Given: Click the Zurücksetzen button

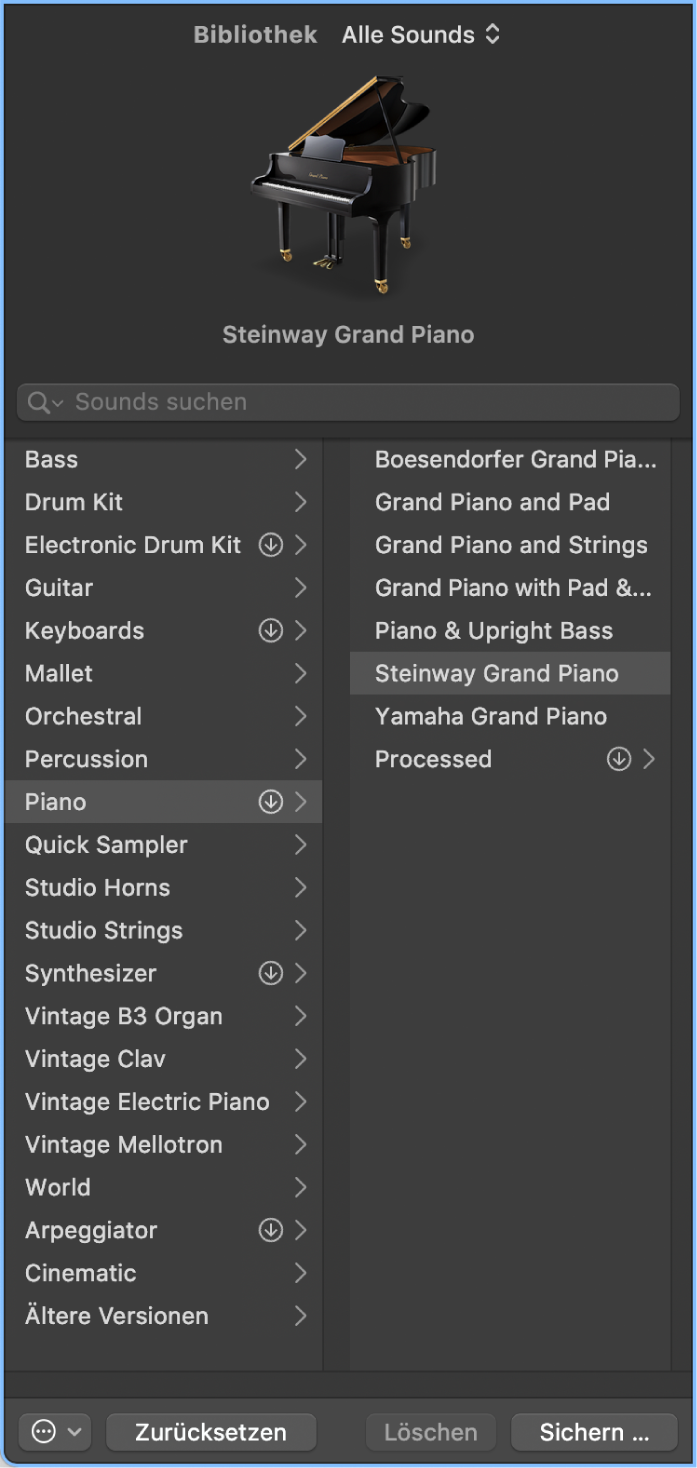Looking at the screenshot, I should 211,1432.
